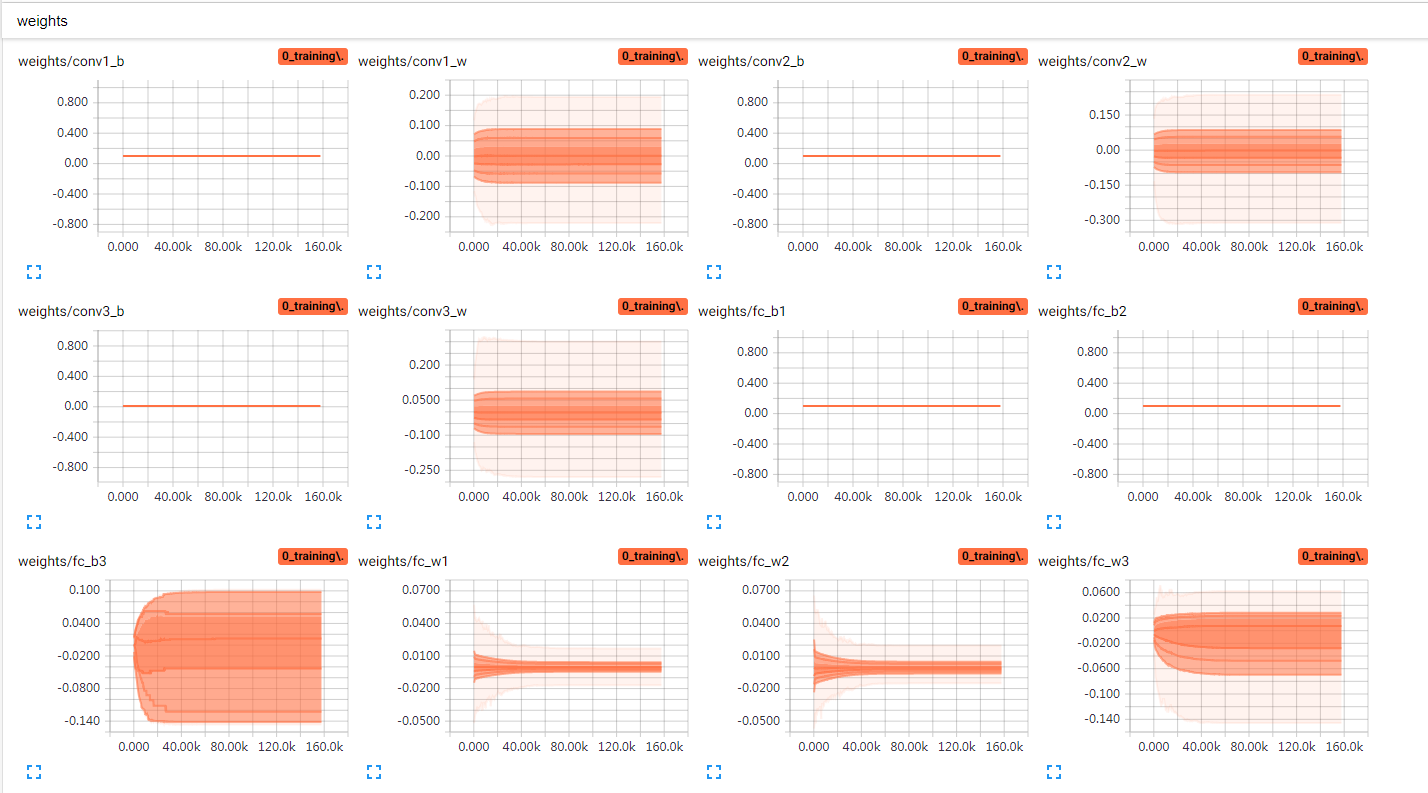The height and width of the screenshot is (793, 1428).
Task: Select the weights/fc_w3 chart title
Action: tap(1083, 562)
